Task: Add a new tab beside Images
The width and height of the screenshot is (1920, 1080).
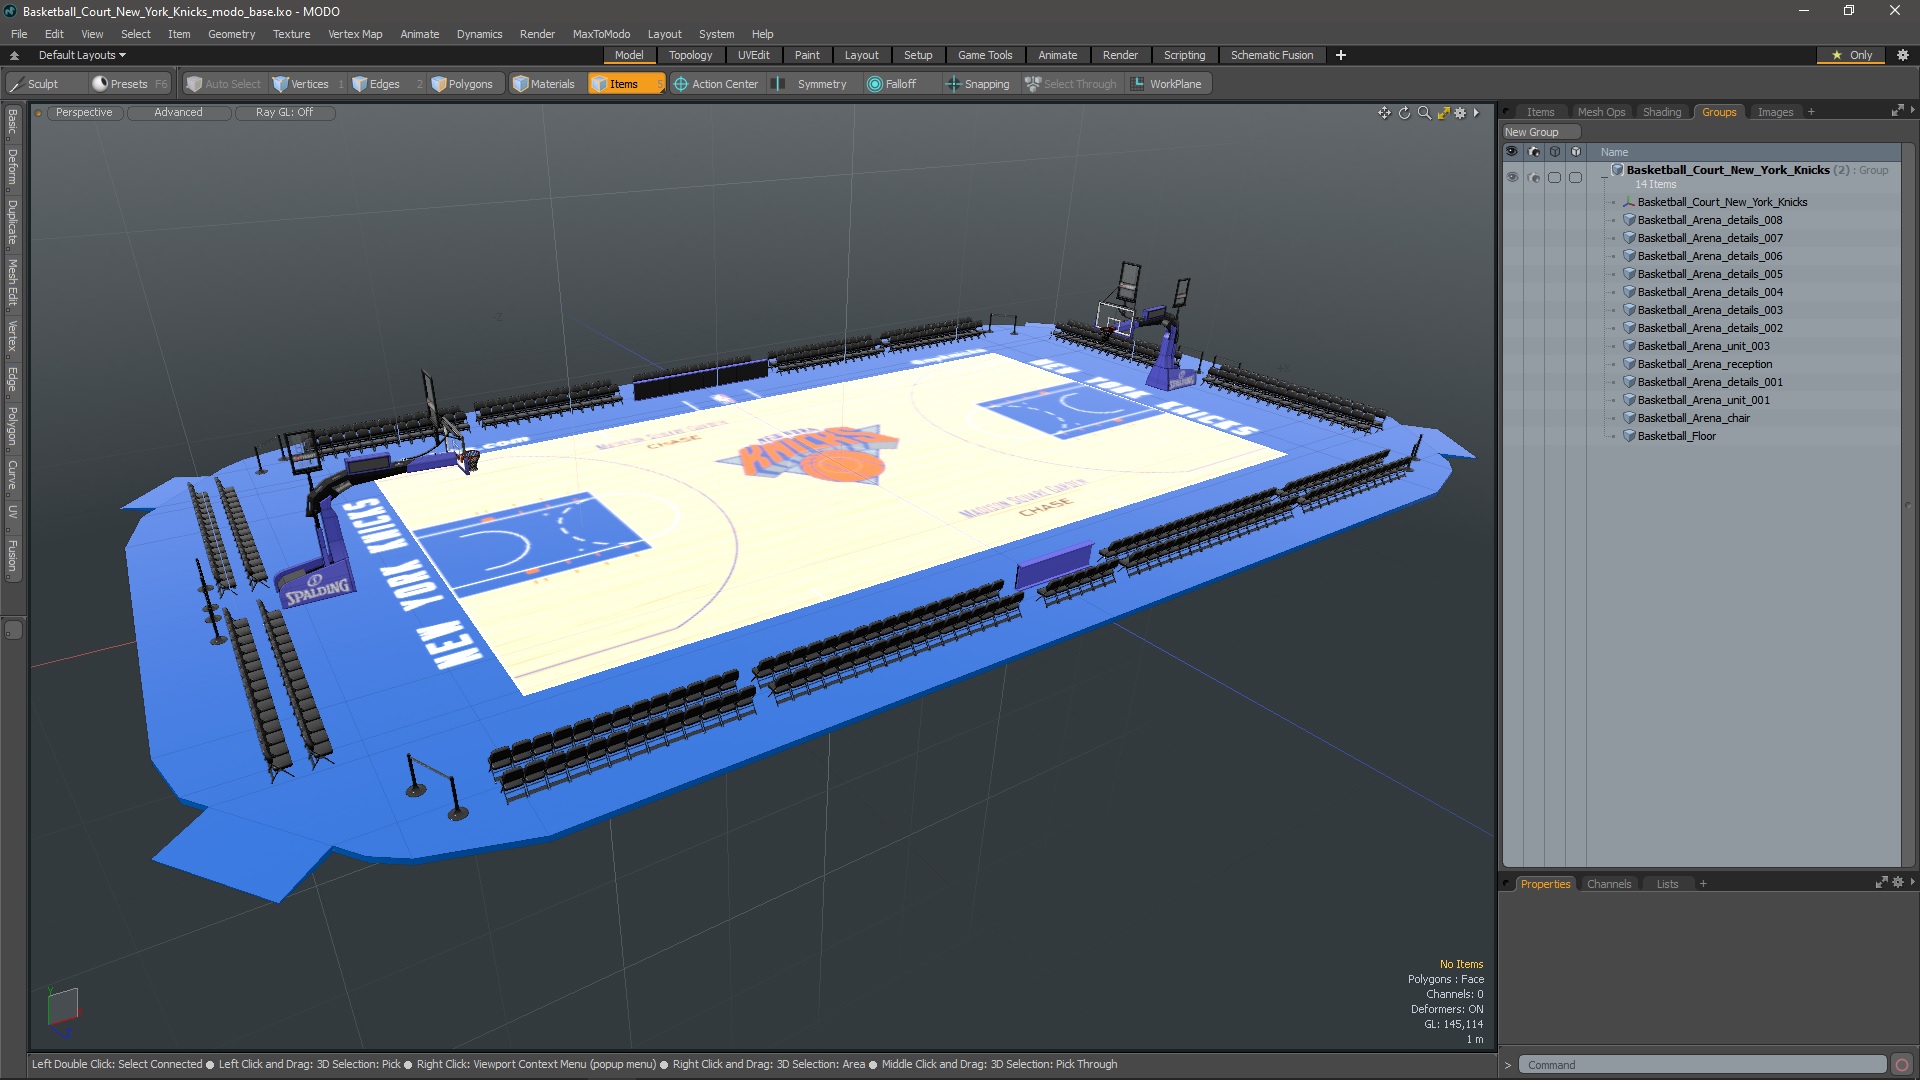Action: tap(1811, 112)
